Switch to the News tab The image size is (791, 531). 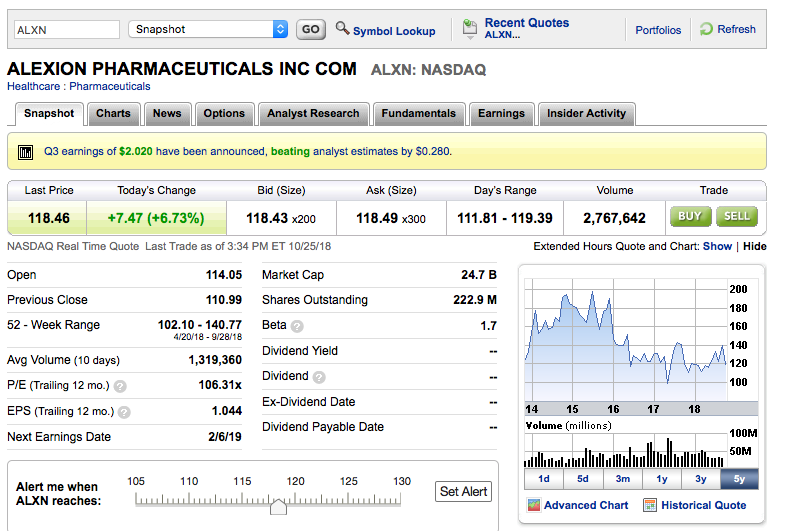click(x=167, y=113)
